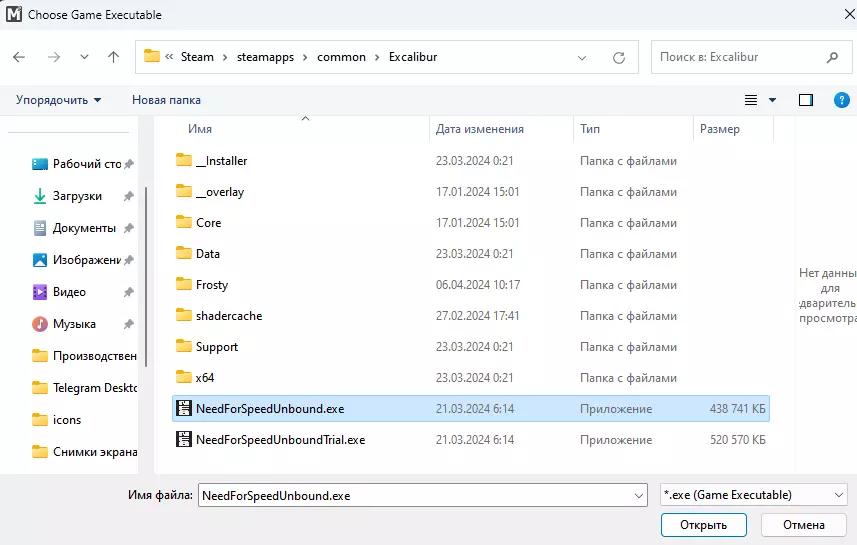Expand the file name dropdown arrow
The height and width of the screenshot is (545, 857).
click(638, 496)
